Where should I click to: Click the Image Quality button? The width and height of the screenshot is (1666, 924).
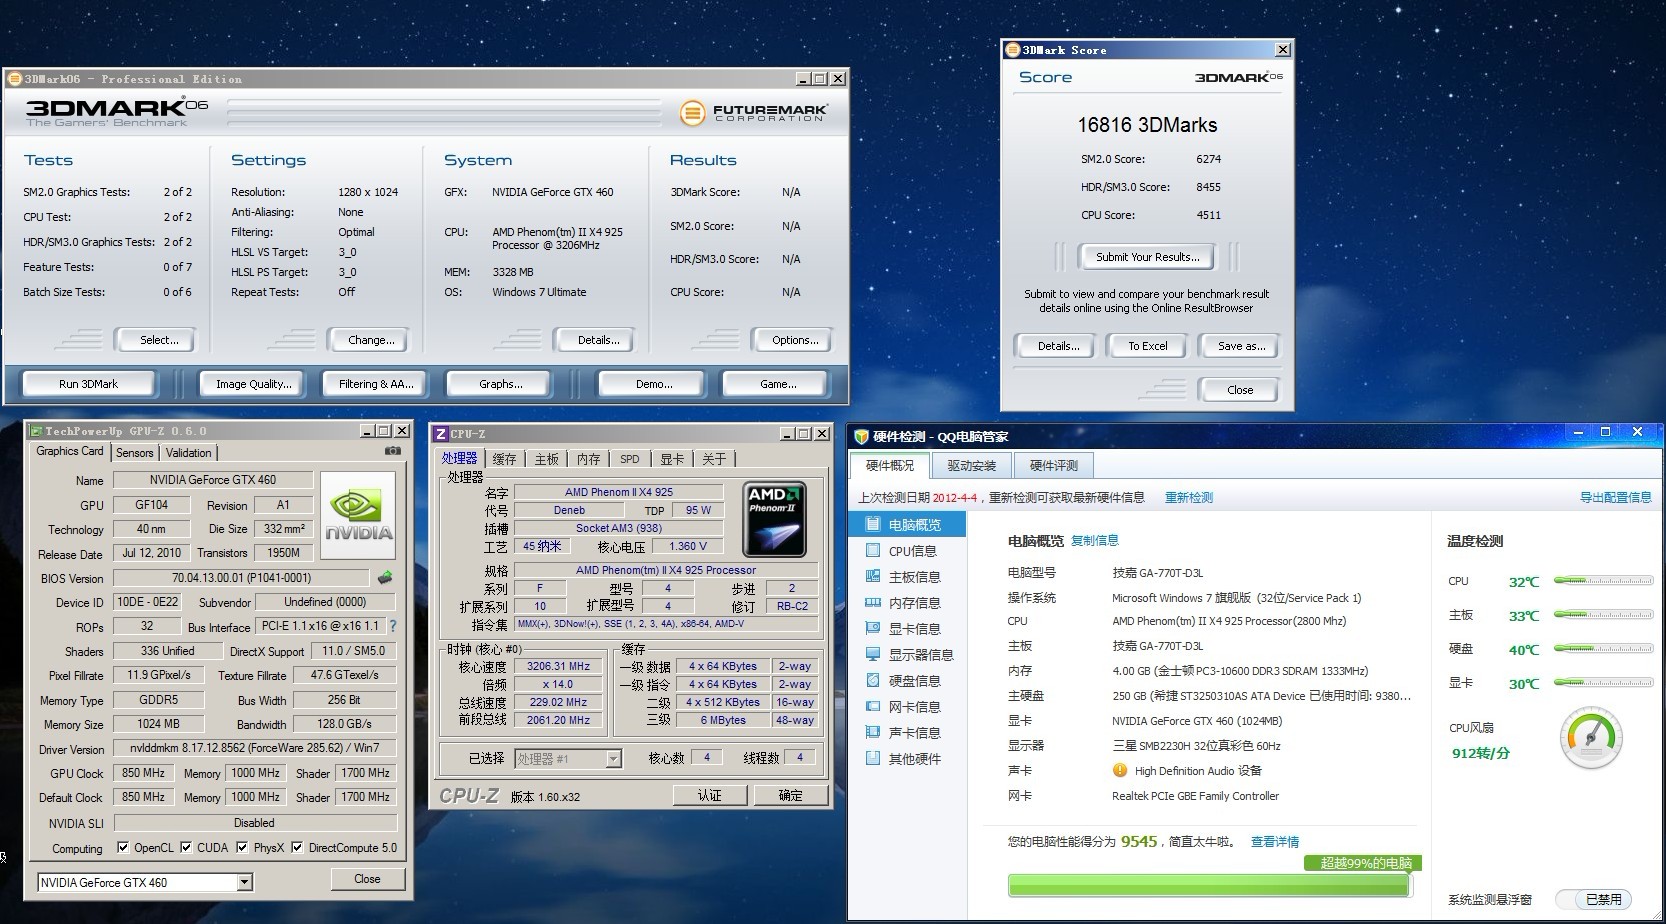click(254, 383)
